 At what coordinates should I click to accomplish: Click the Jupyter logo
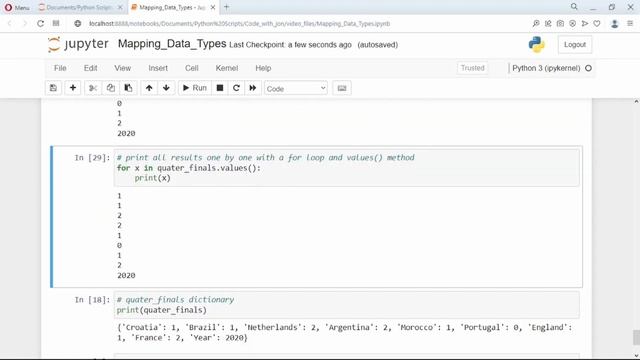pos(78,44)
